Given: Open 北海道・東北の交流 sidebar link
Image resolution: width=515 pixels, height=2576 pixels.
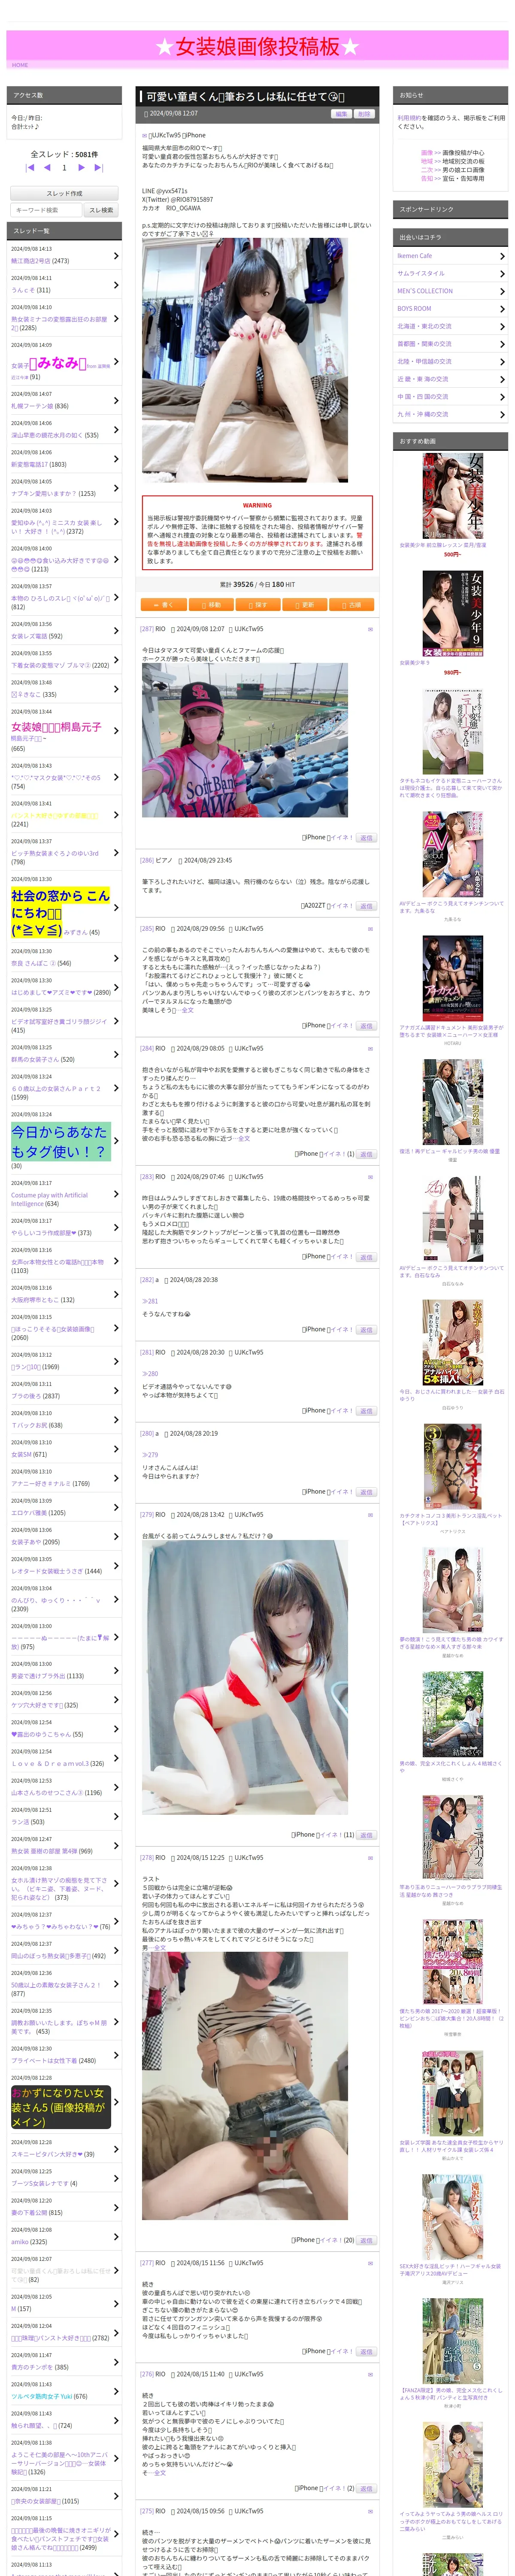Looking at the screenshot, I should click(x=424, y=326).
